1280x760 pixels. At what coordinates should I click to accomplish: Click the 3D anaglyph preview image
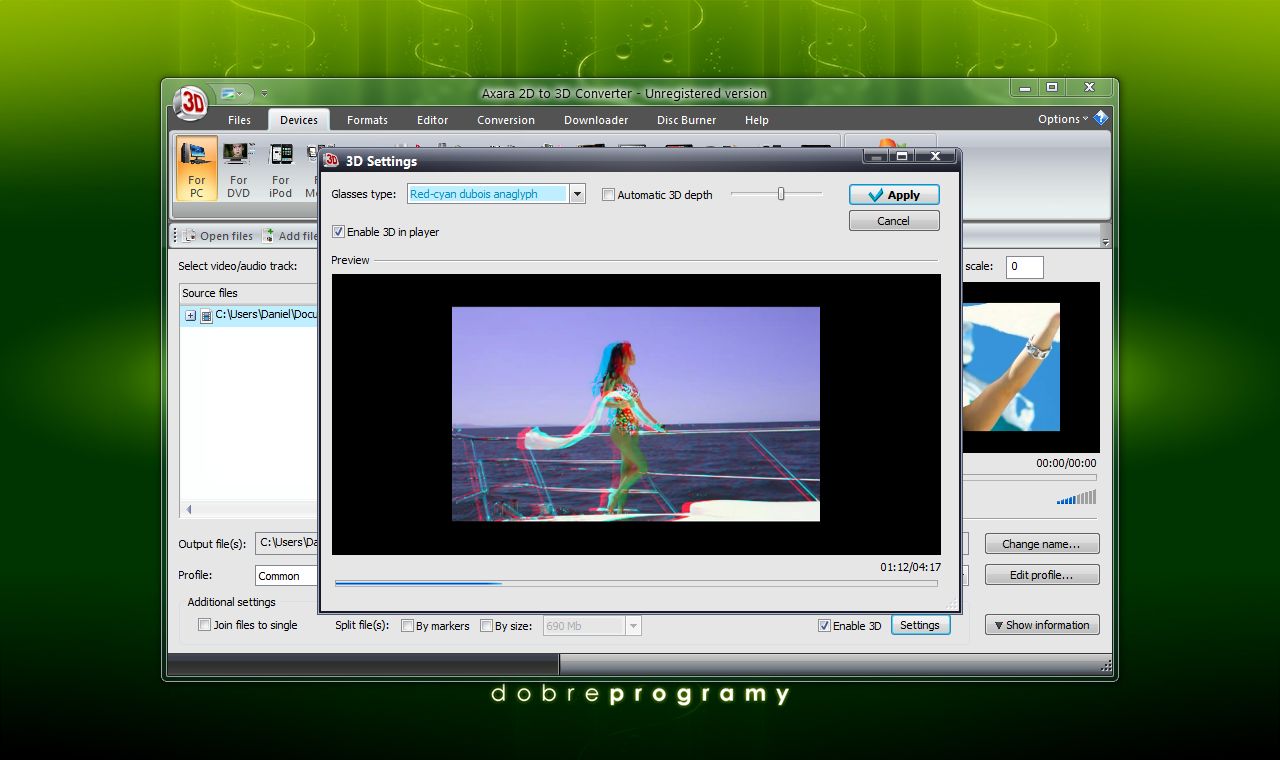[x=636, y=414]
